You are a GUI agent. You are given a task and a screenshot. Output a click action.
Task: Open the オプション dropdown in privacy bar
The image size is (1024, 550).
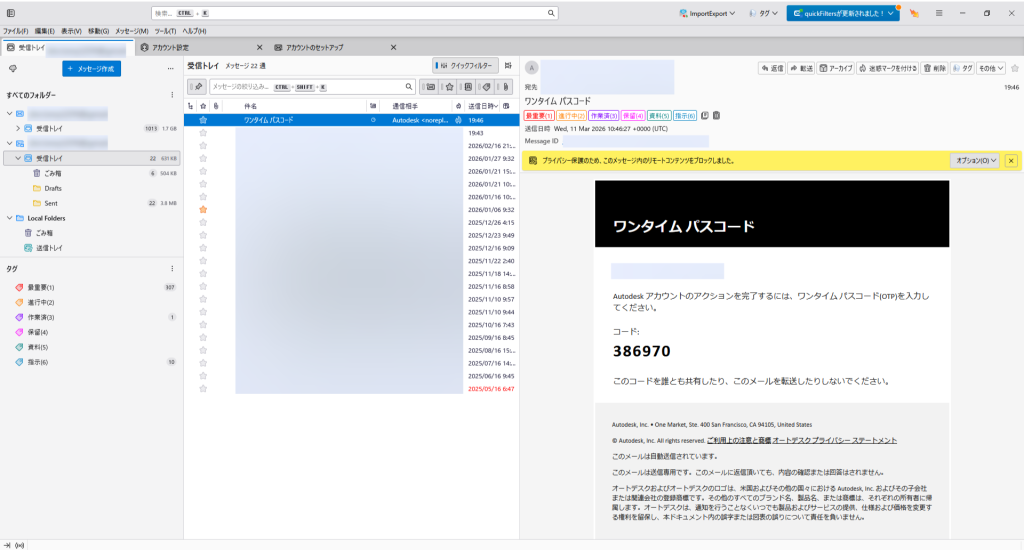point(977,160)
